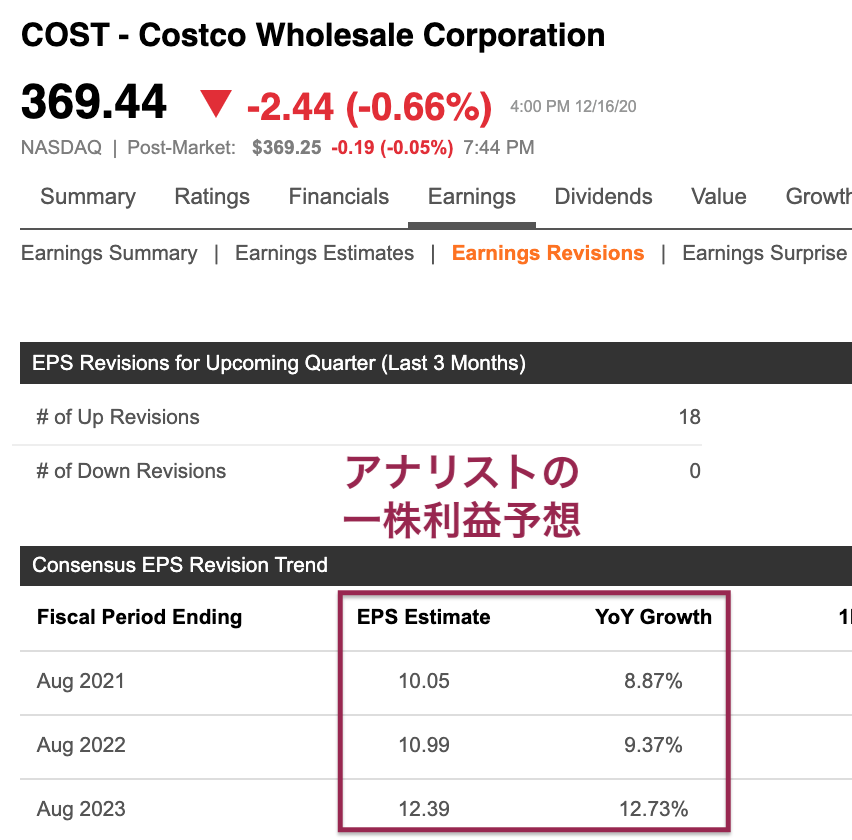Click the EPS Estimate column header
This screenshot has height=840, width=852.
click(423, 617)
